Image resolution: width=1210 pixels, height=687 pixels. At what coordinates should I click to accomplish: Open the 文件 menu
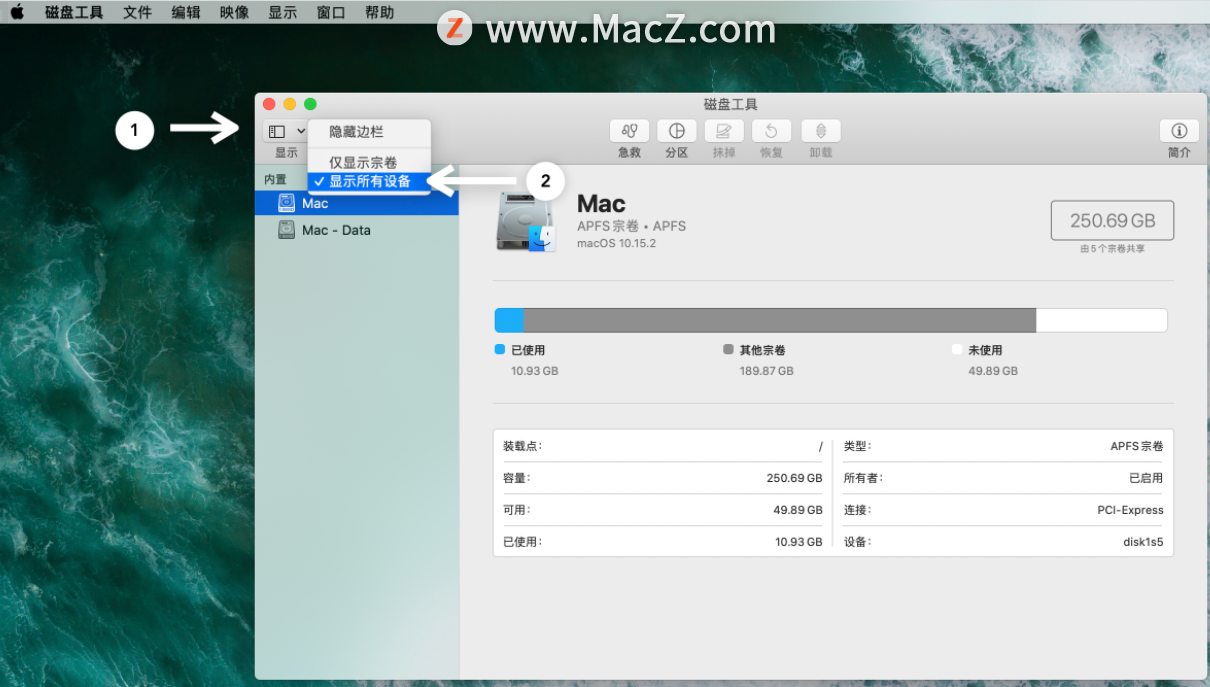[137, 12]
